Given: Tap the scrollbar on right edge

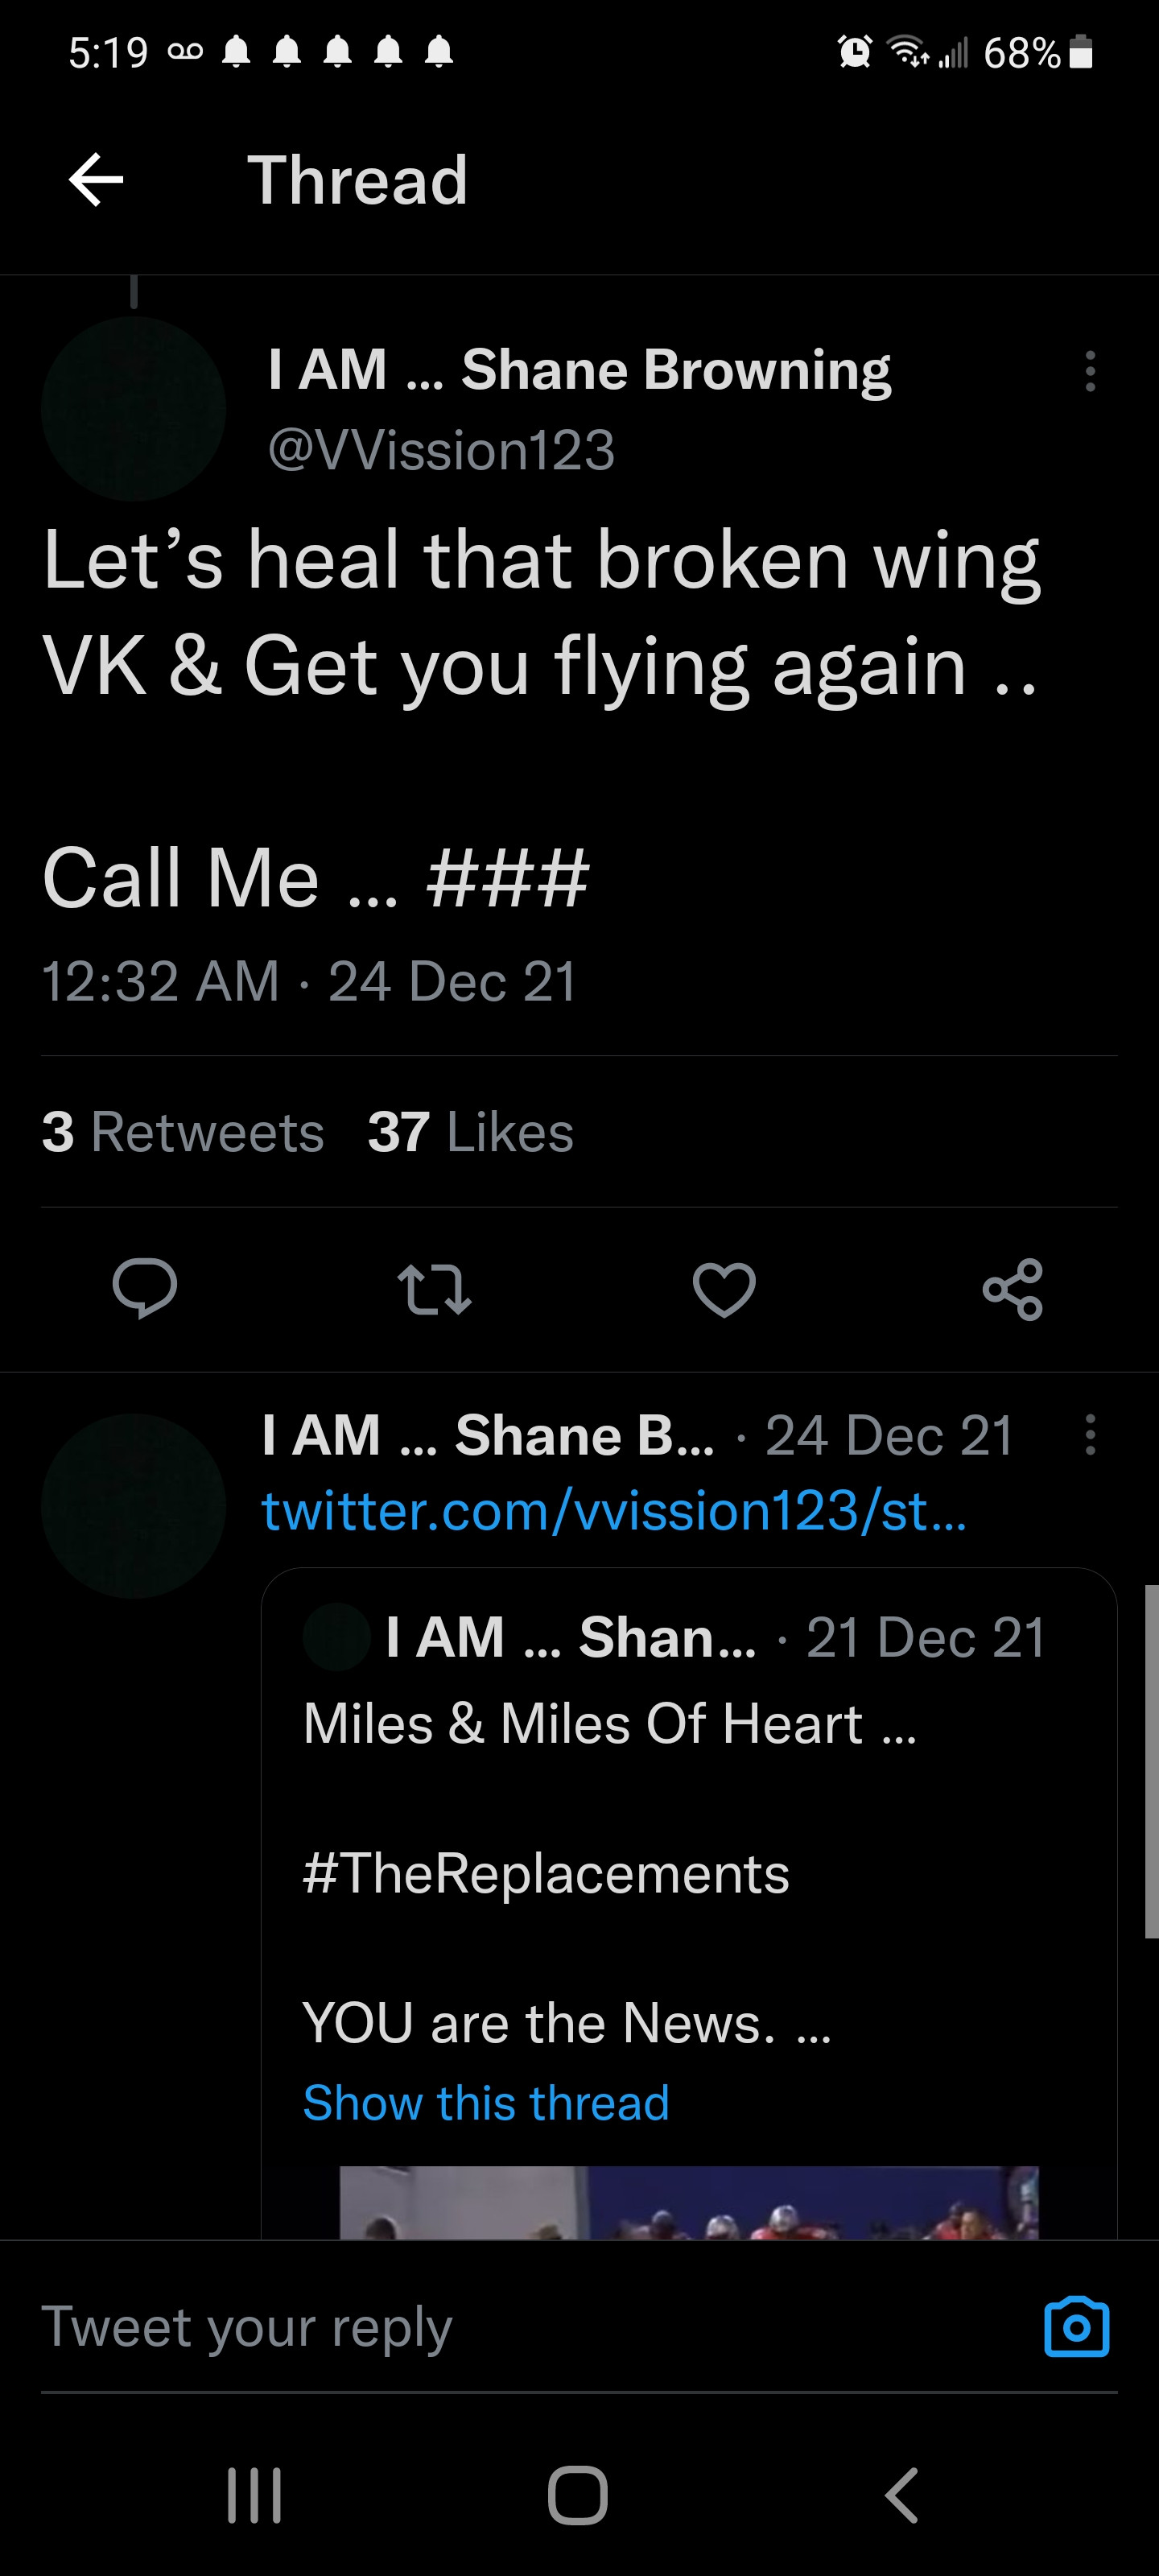Looking at the screenshot, I should tap(1151, 1761).
